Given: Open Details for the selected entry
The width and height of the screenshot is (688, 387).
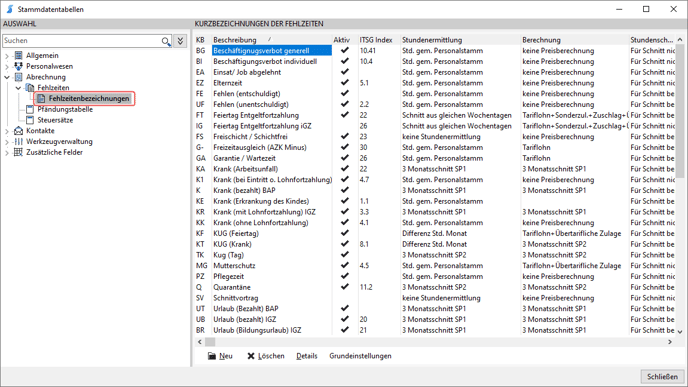Looking at the screenshot, I should [x=307, y=356].
